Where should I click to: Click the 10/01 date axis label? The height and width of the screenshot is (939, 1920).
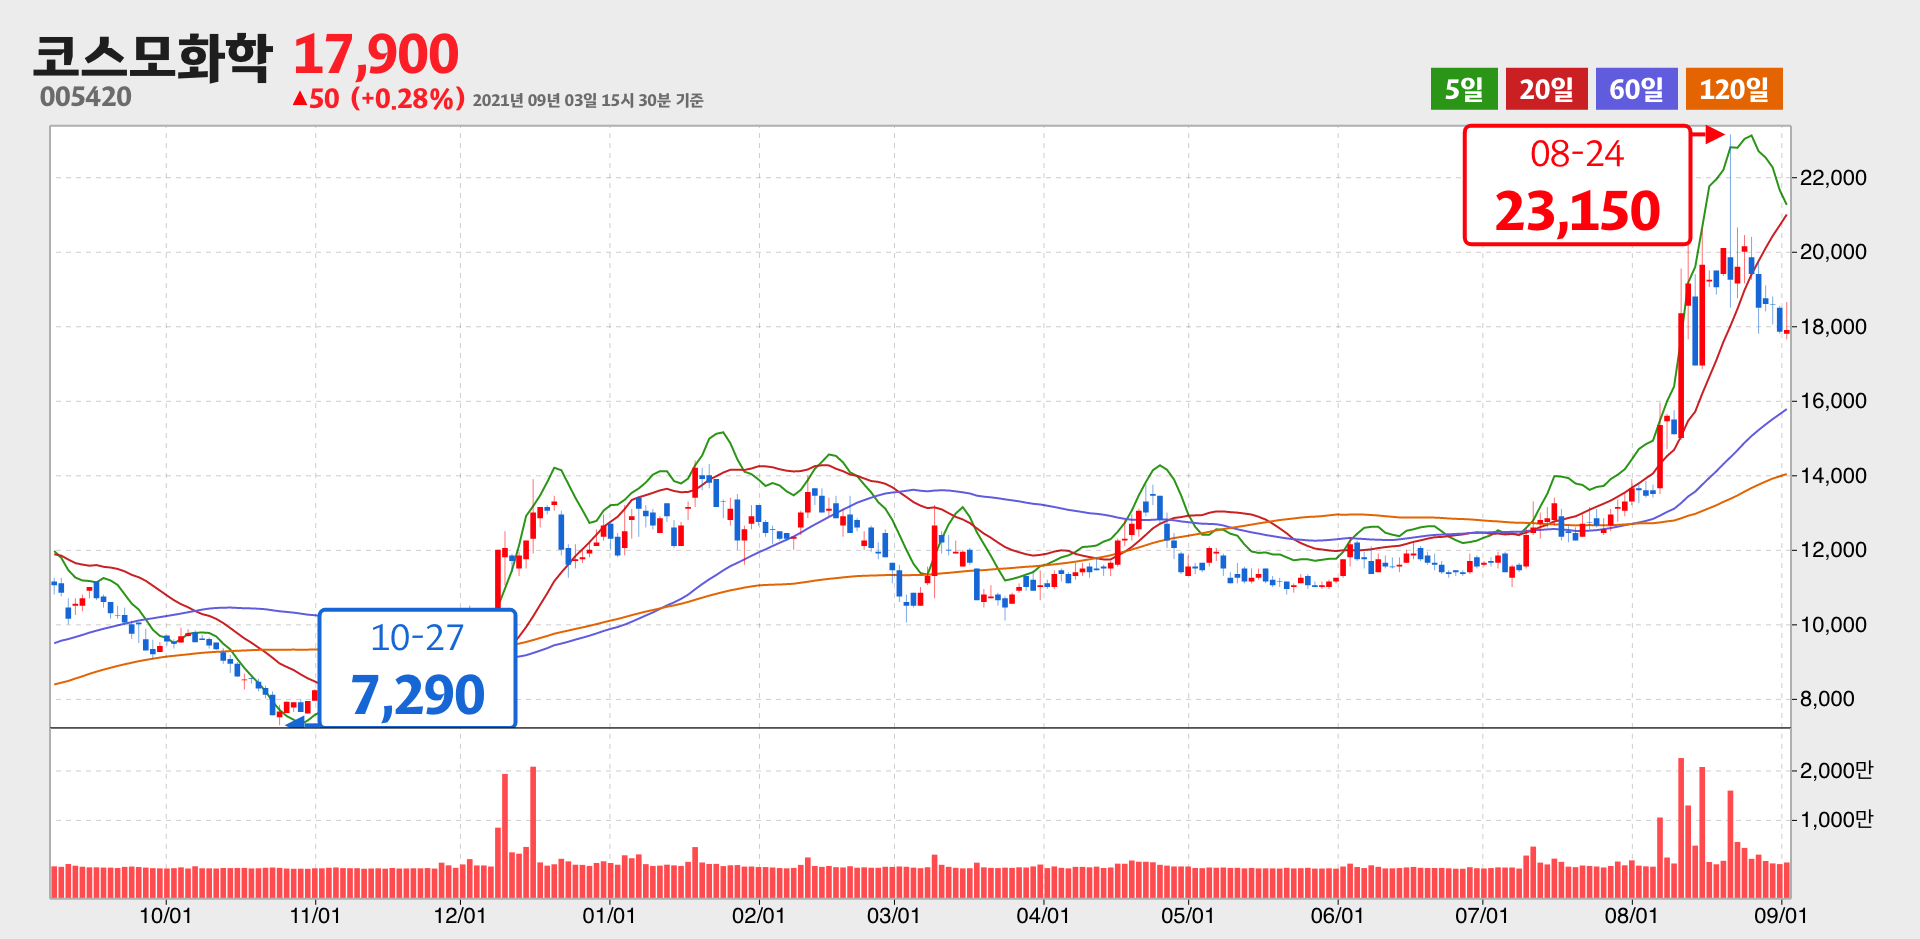coord(165,916)
